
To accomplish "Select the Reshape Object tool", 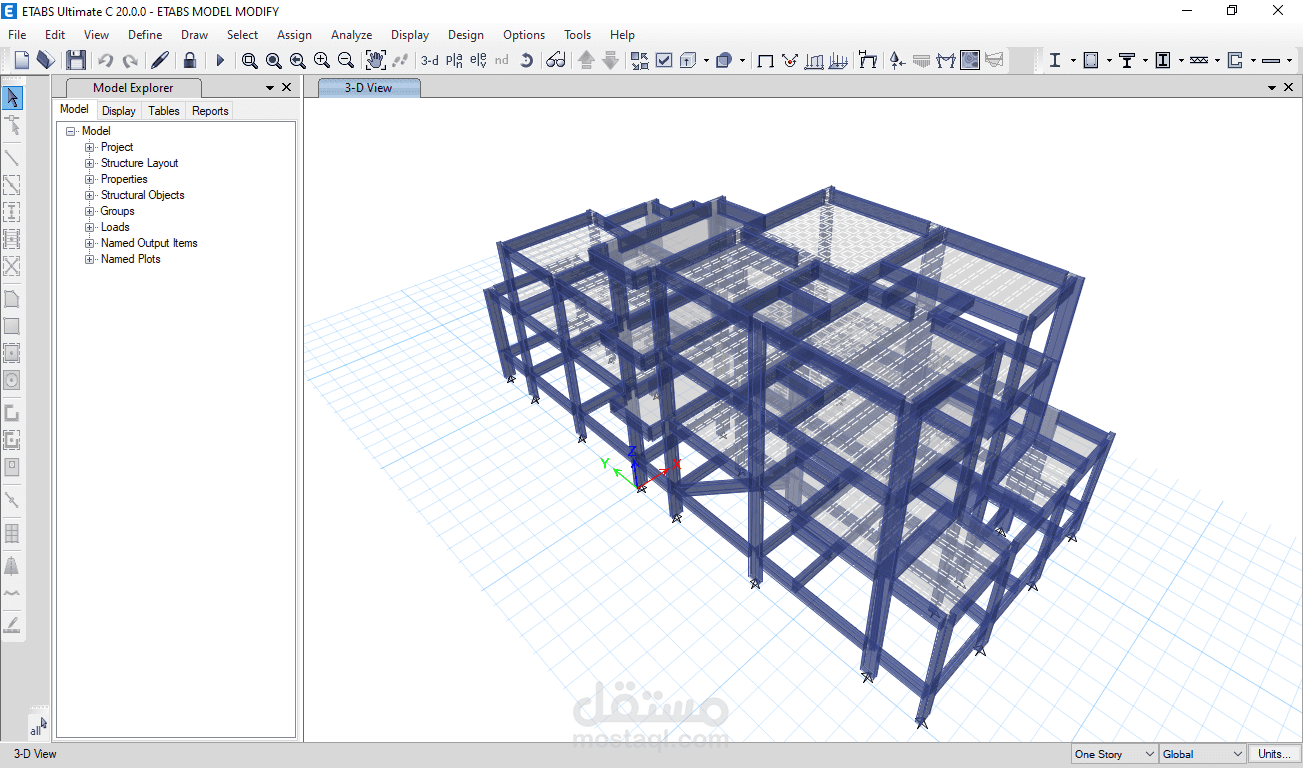I will click(12, 125).
